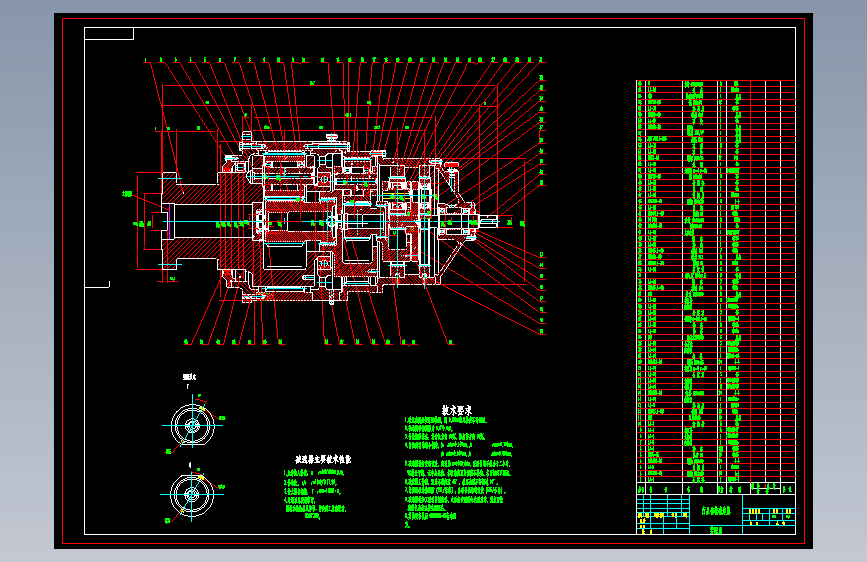Click the drawing name cell in title block
Viewport: 867px width, 562px height.
716,510
